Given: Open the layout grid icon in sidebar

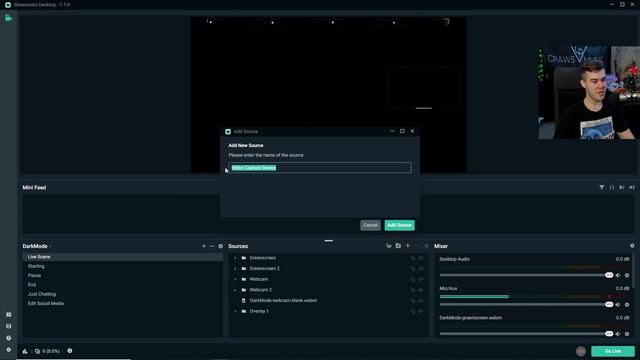Looking at the screenshot, I should point(9,315).
